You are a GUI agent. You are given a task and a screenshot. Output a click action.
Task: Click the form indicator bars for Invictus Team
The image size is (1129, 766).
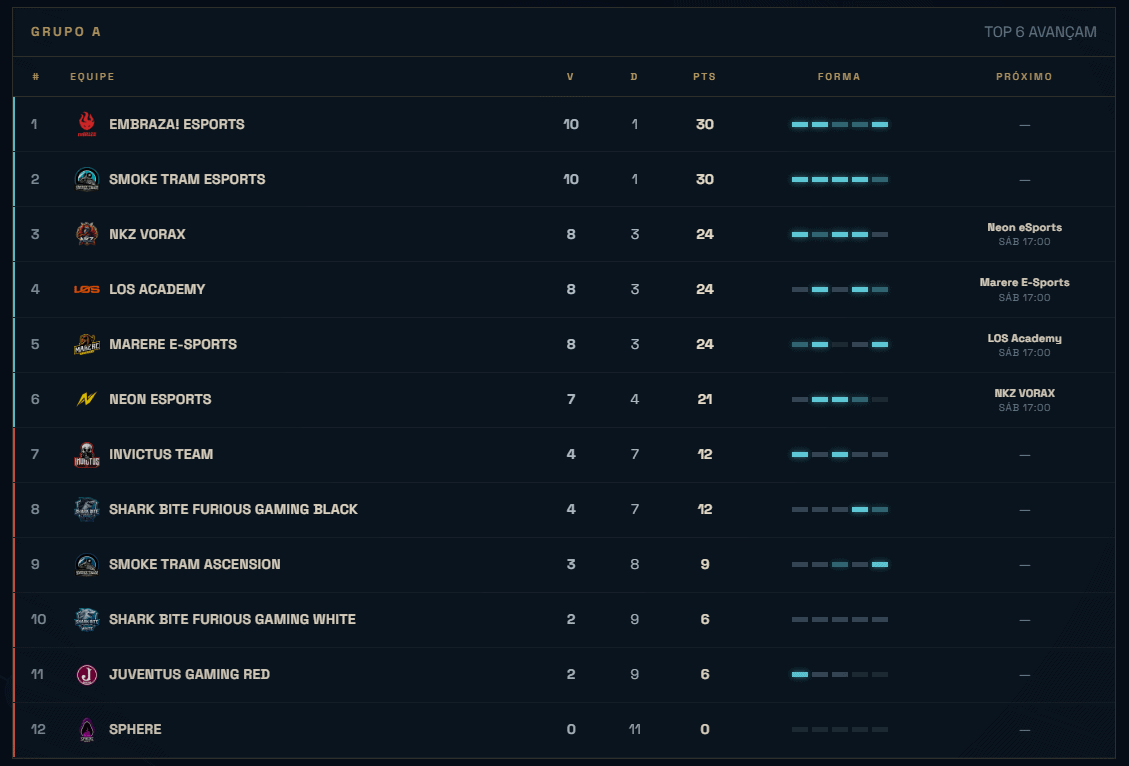click(840, 454)
